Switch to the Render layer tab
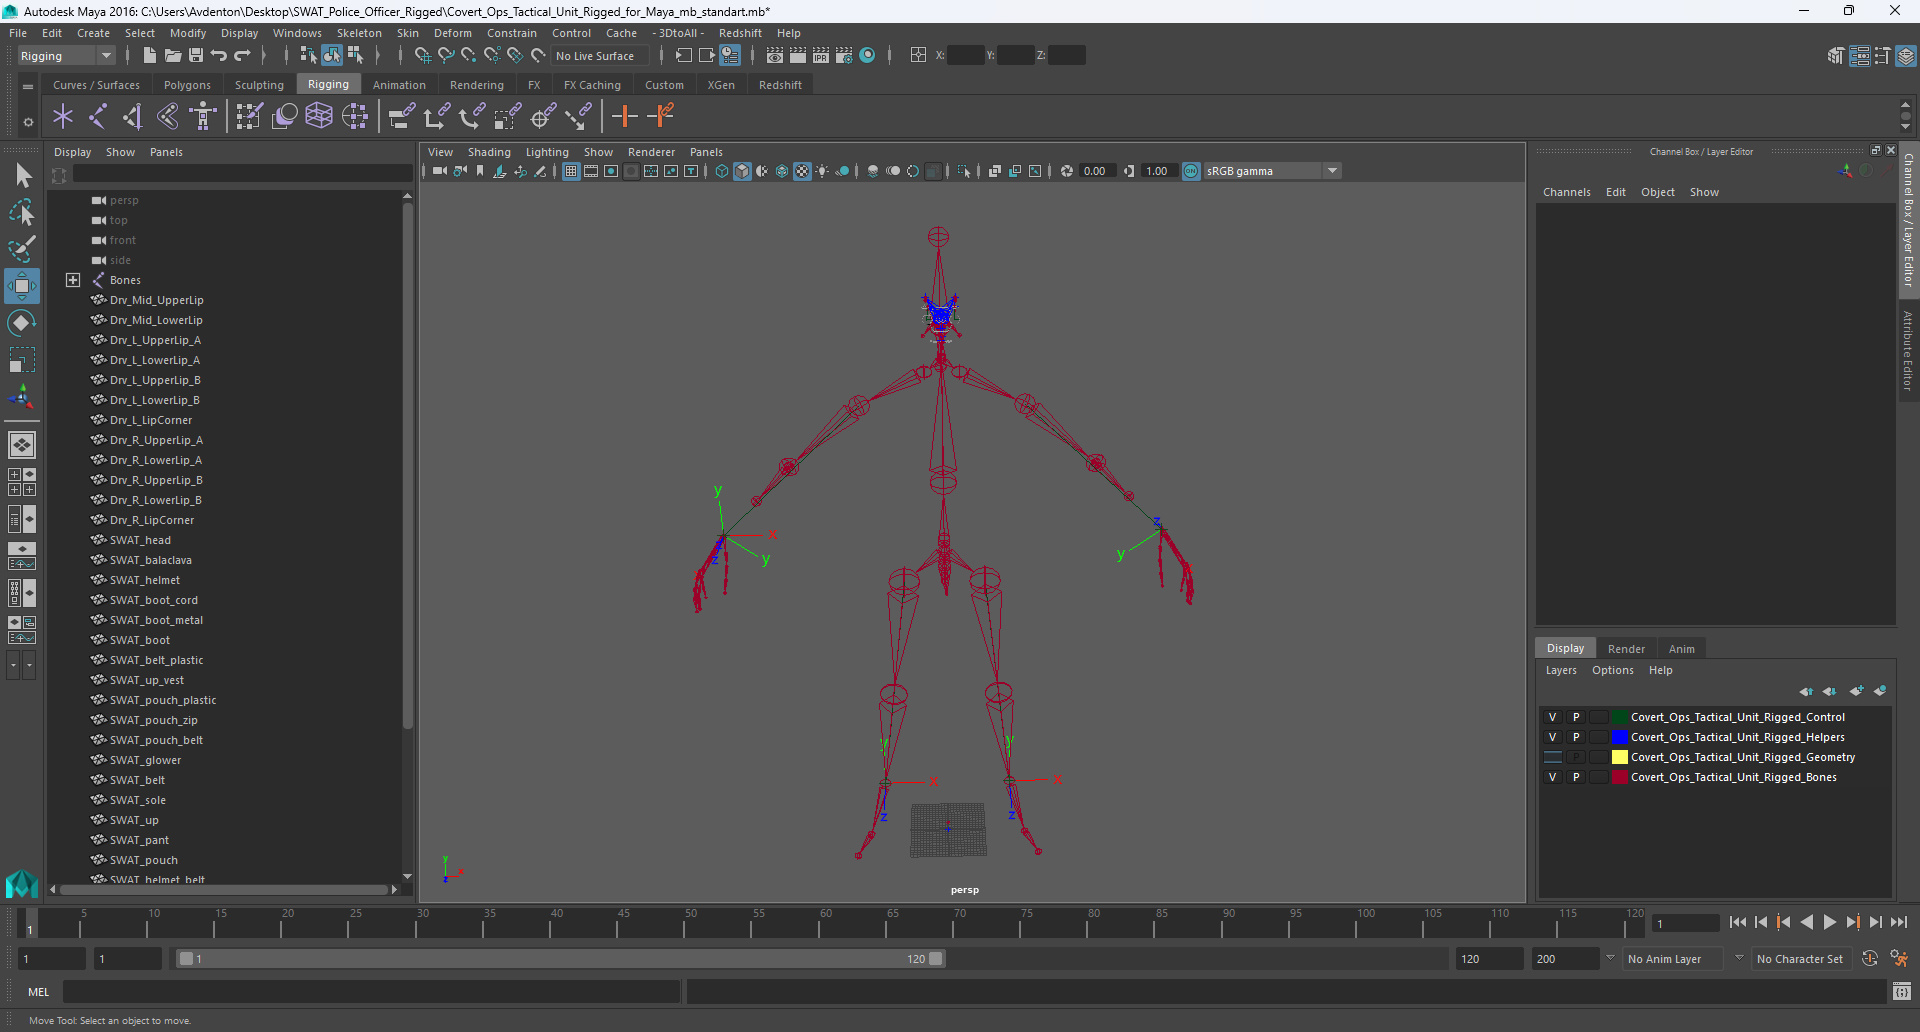Screen dimensions: 1920x1032 (x=1626, y=649)
